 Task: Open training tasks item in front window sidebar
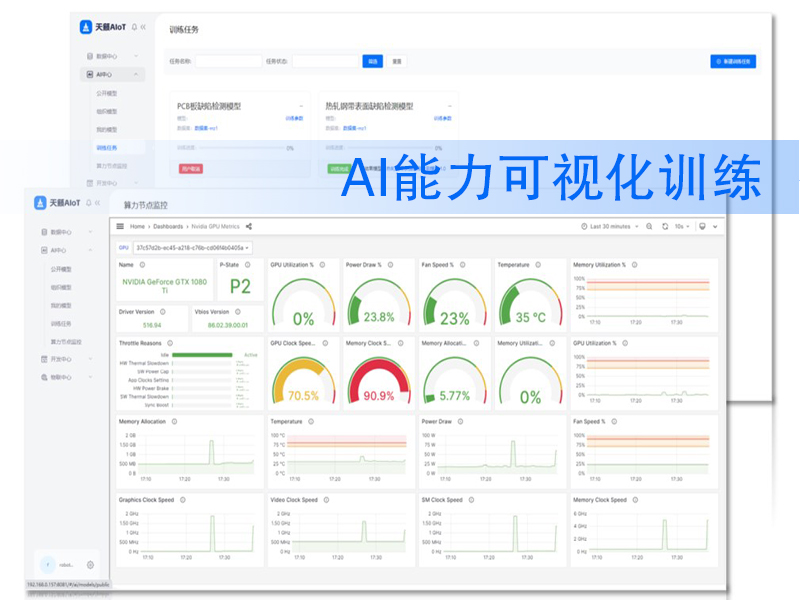pyautogui.click(x=61, y=324)
